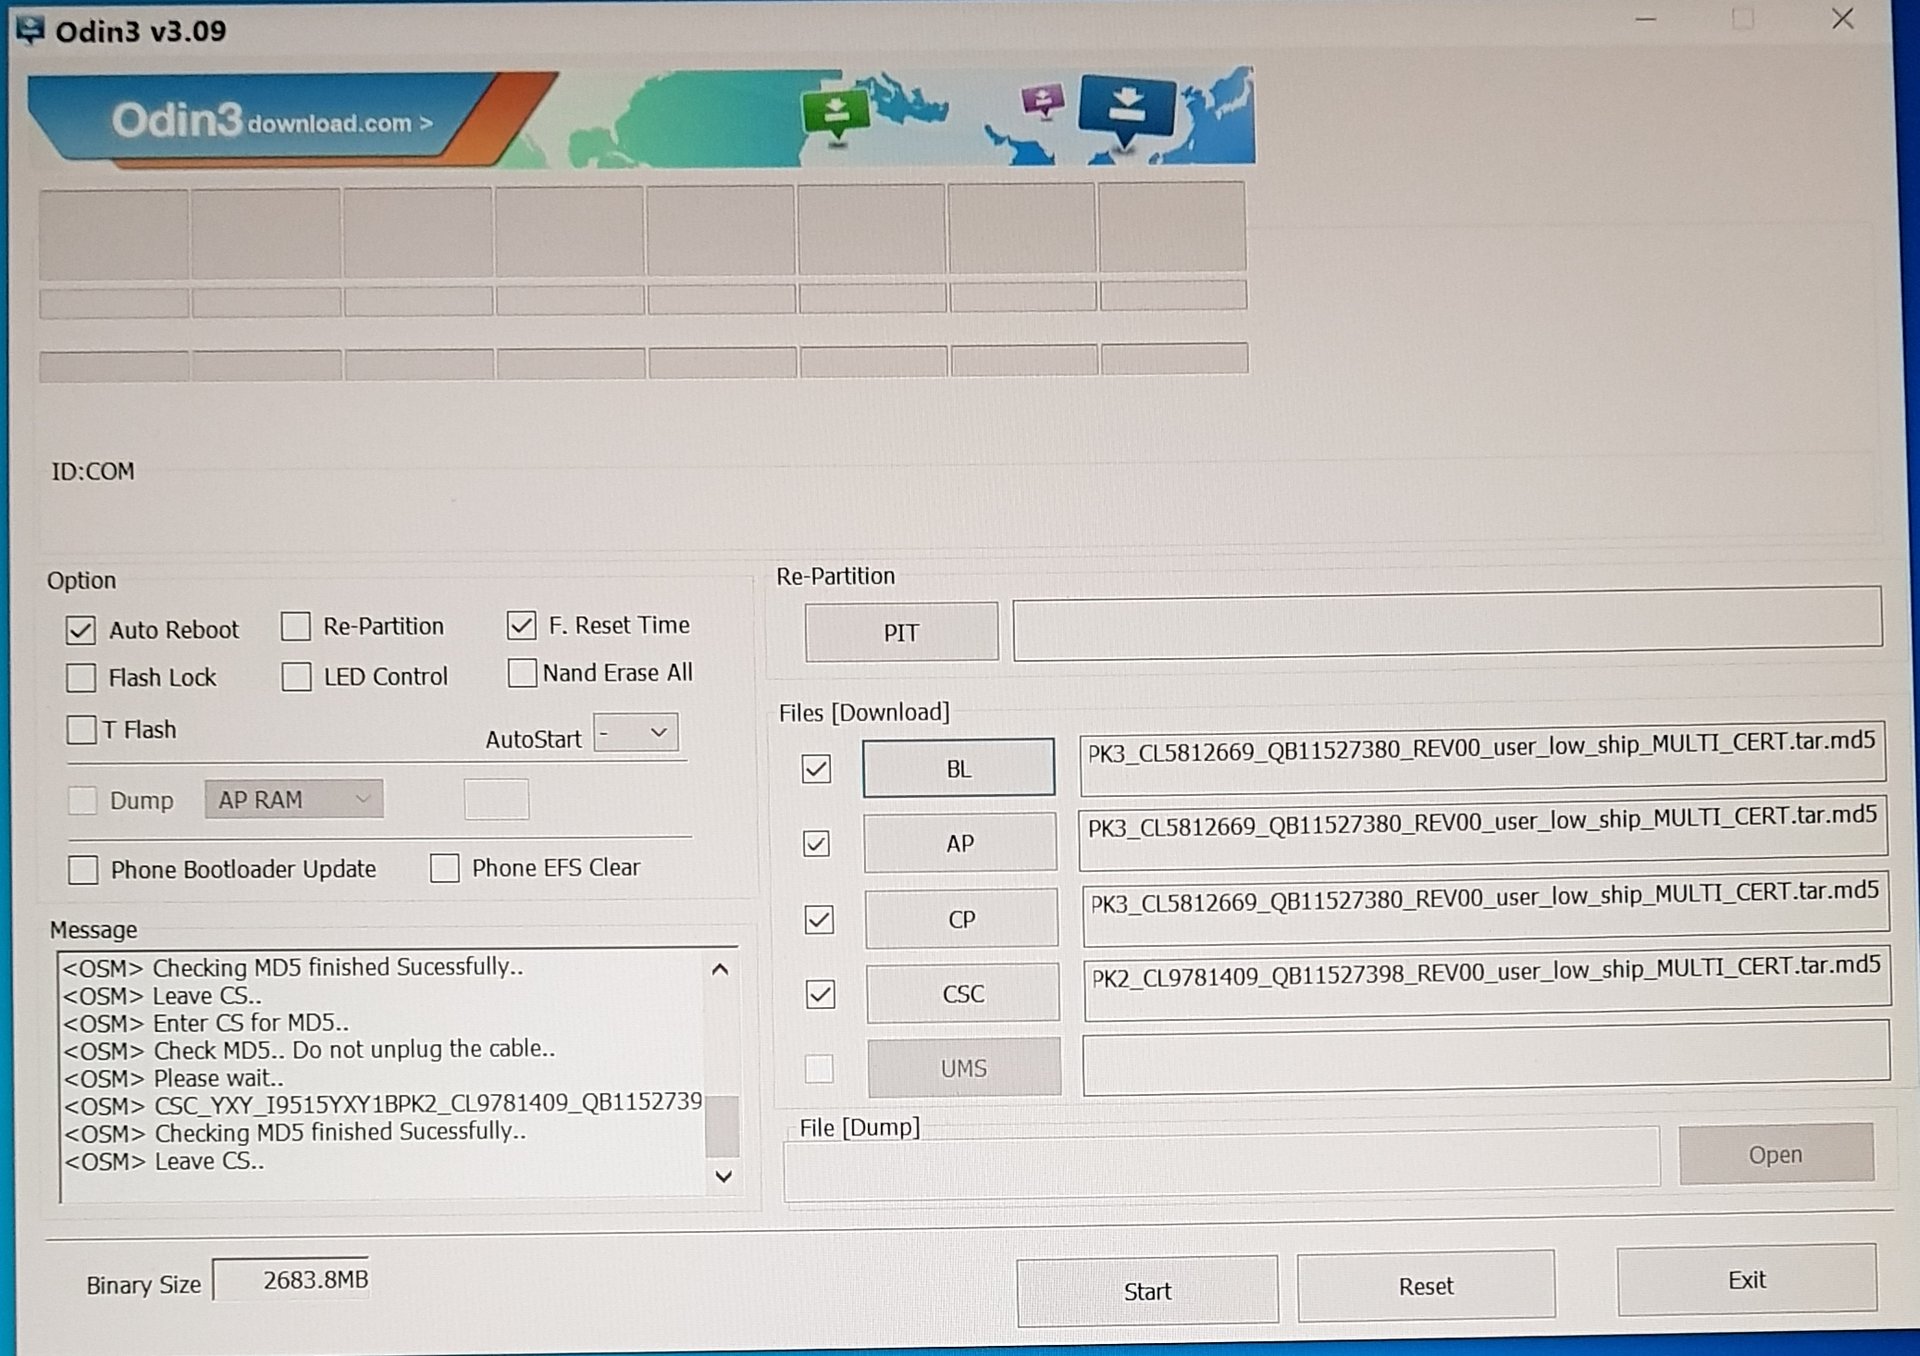Close the Odin3 window
This screenshot has height=1356, width=1920.
click(1842, 18)
